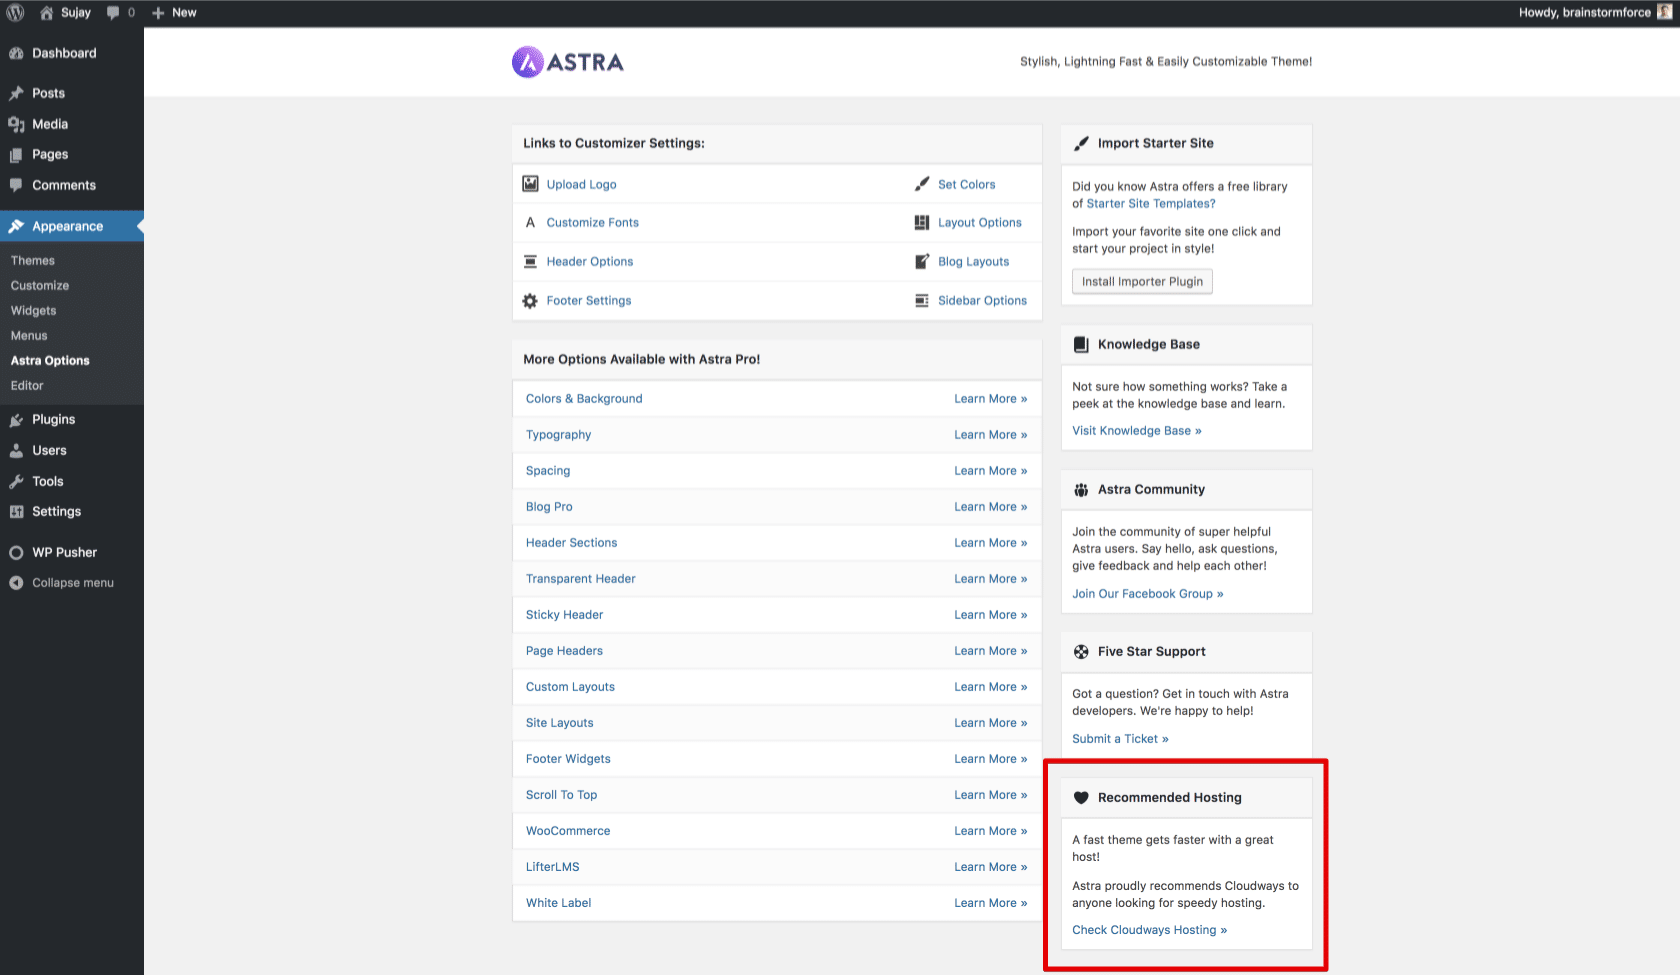Open WP Pusher menu

point(72,552)
